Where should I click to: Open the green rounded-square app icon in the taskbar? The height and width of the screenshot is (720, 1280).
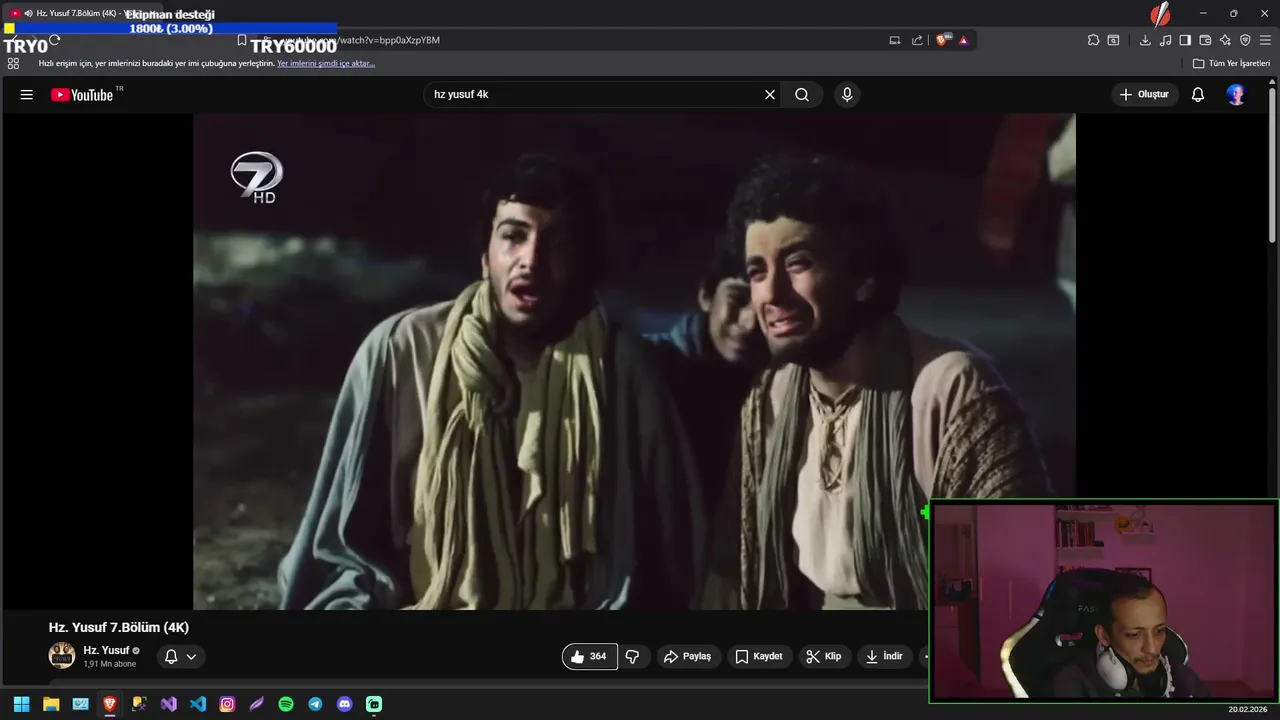(x=374, y=704)
